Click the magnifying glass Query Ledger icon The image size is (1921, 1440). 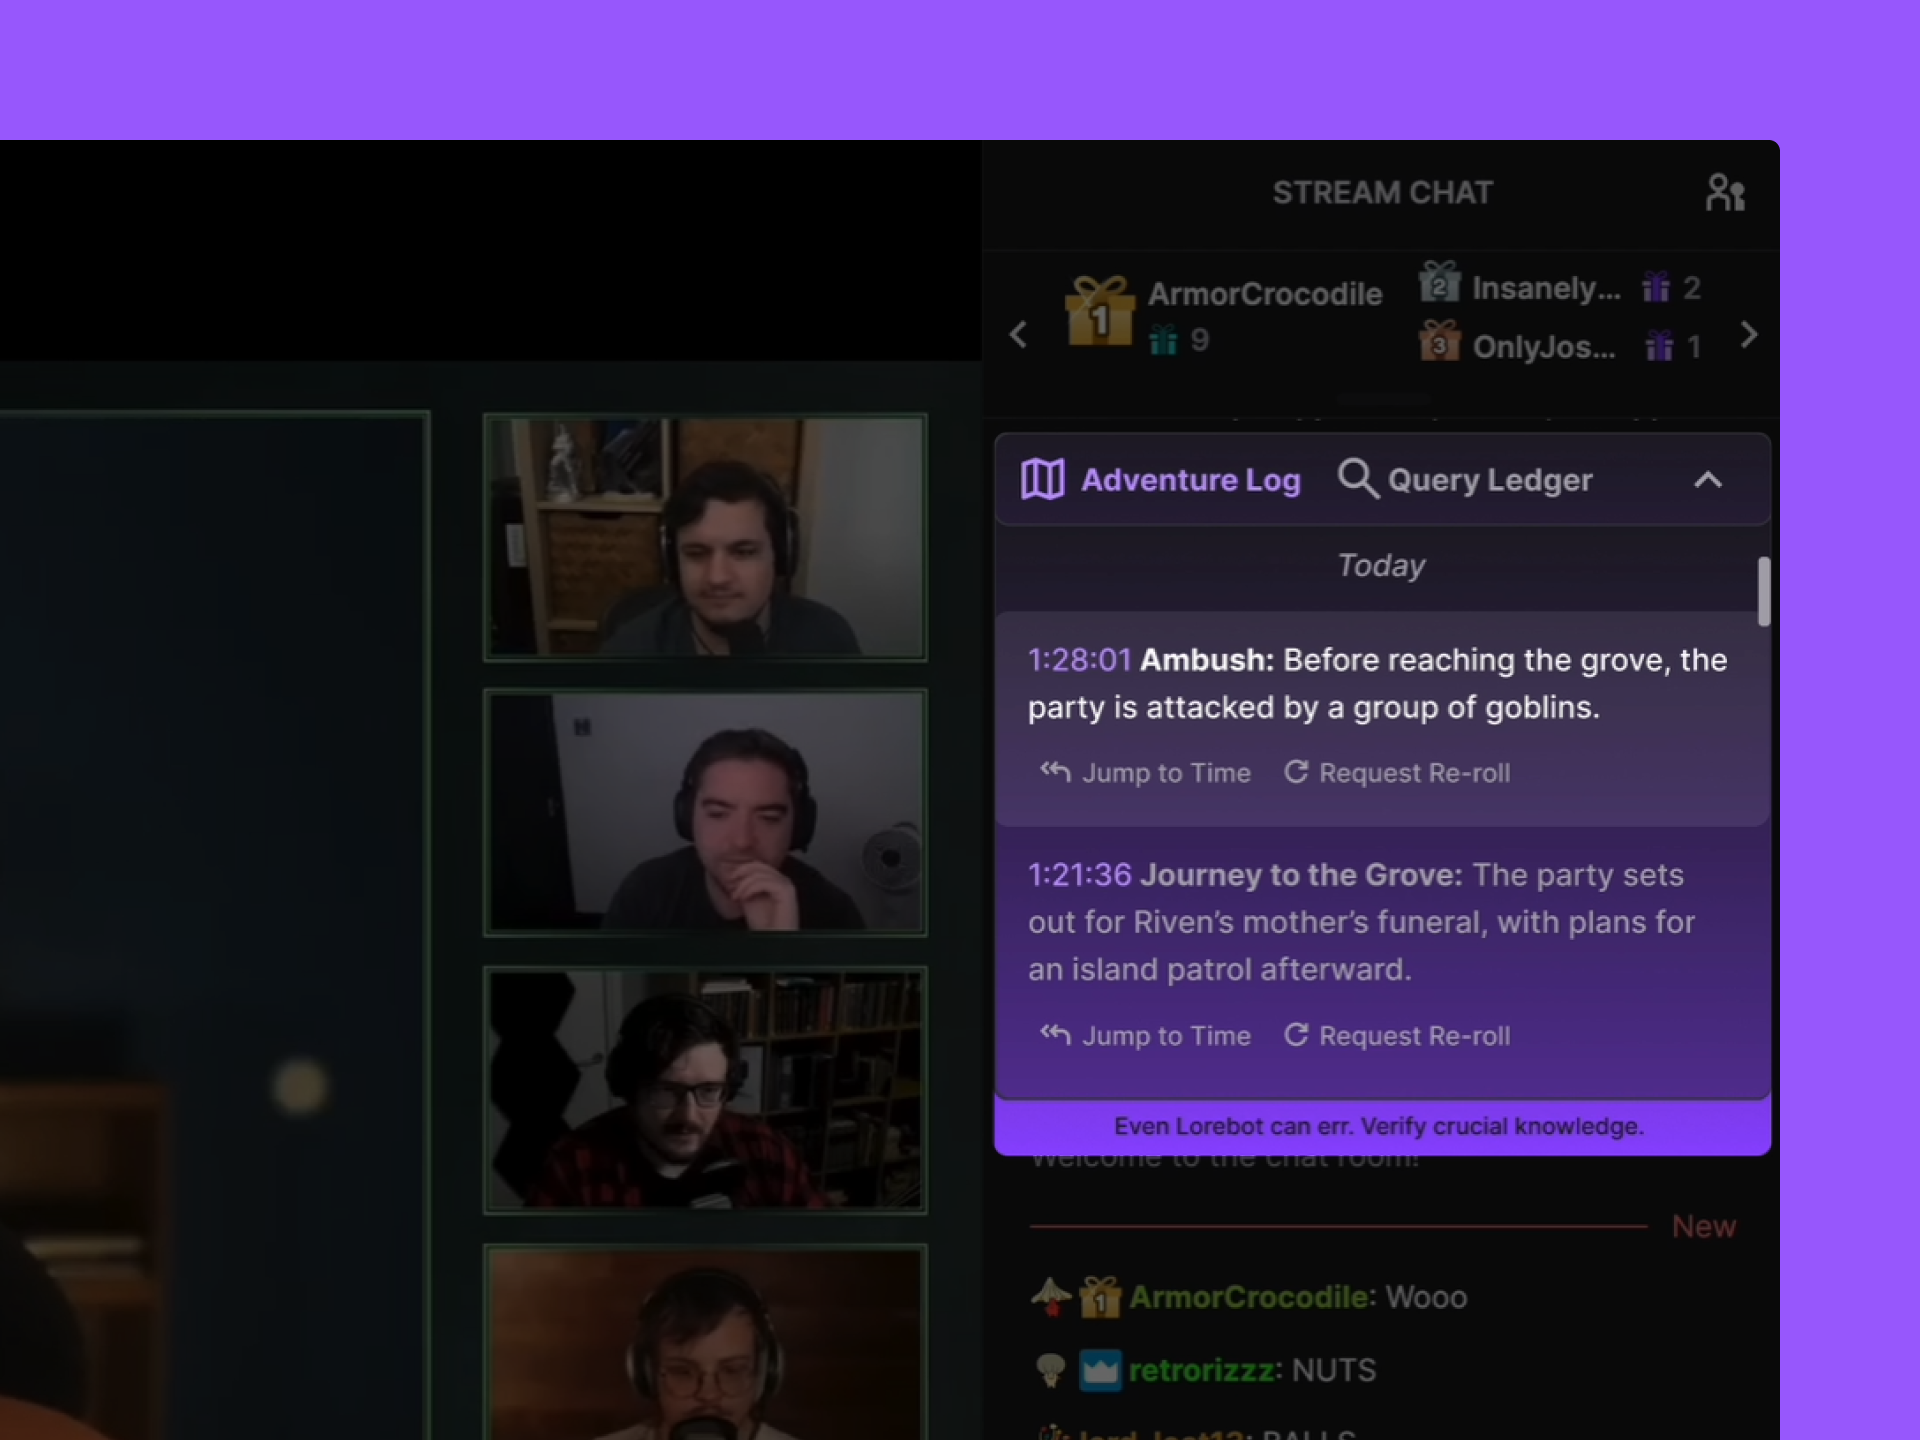(1357, 479)
